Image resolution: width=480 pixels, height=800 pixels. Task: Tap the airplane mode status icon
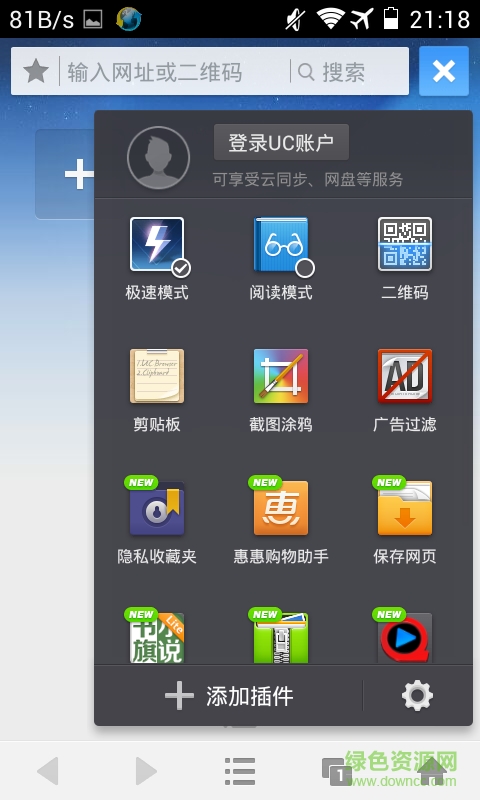coord(362,19)
